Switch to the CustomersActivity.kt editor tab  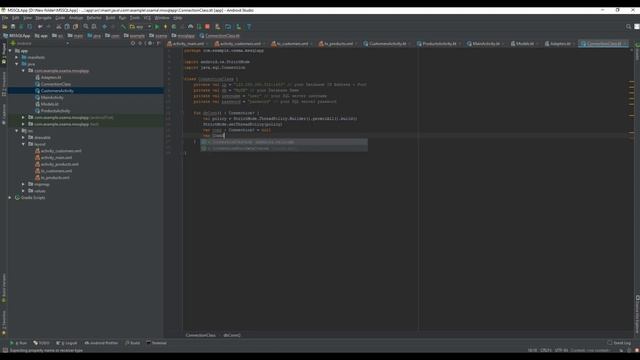point(387,44)
